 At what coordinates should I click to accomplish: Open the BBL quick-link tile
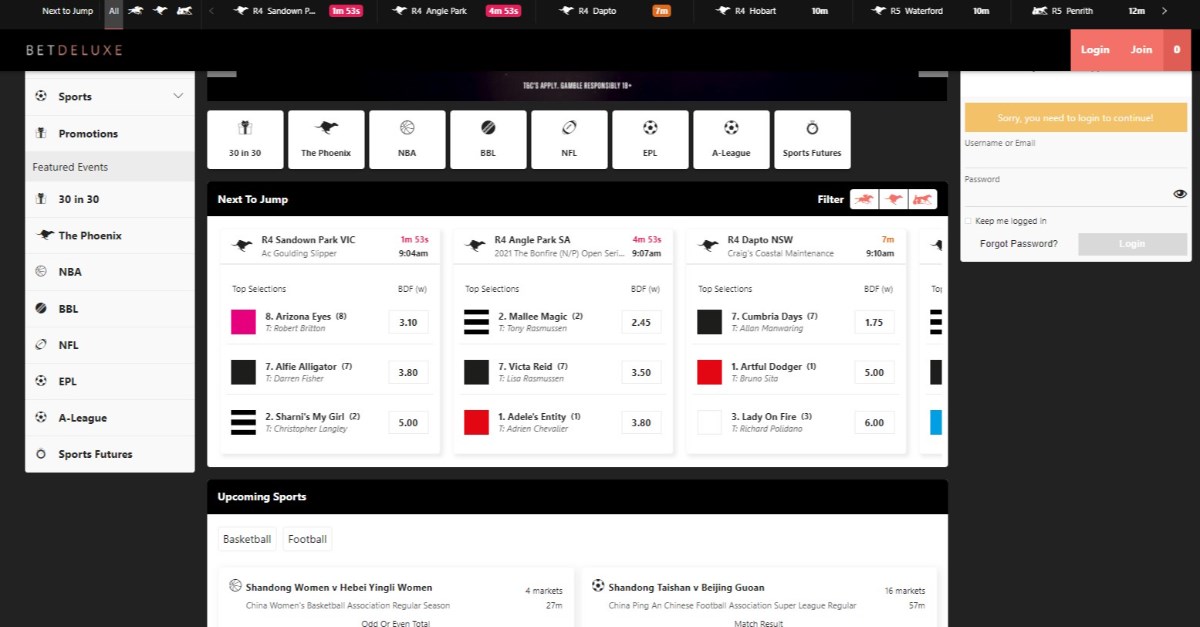coord(488,139)
